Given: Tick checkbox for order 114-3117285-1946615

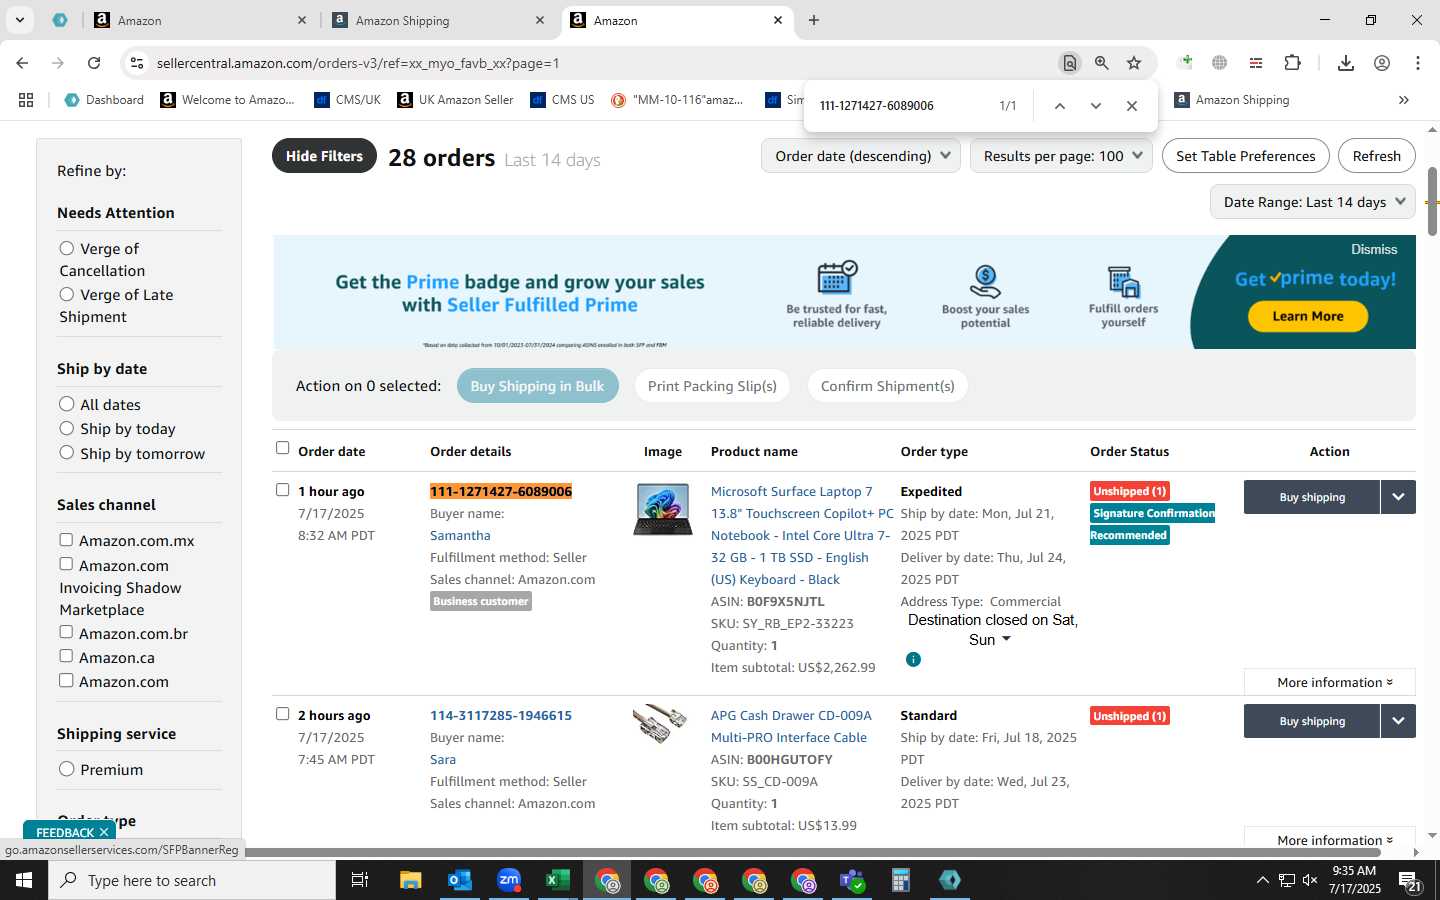Looking at the screenshot, I should coord(282,714).
